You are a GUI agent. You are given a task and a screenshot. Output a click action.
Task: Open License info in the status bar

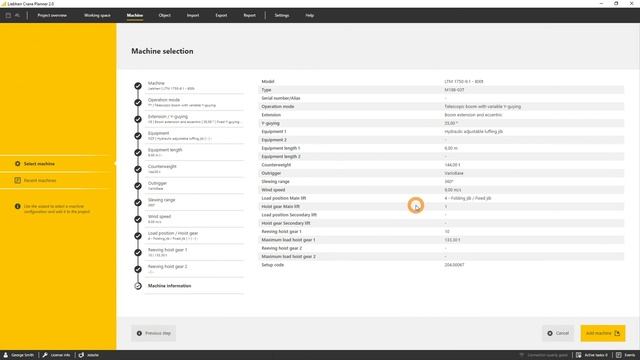[56, 355]
